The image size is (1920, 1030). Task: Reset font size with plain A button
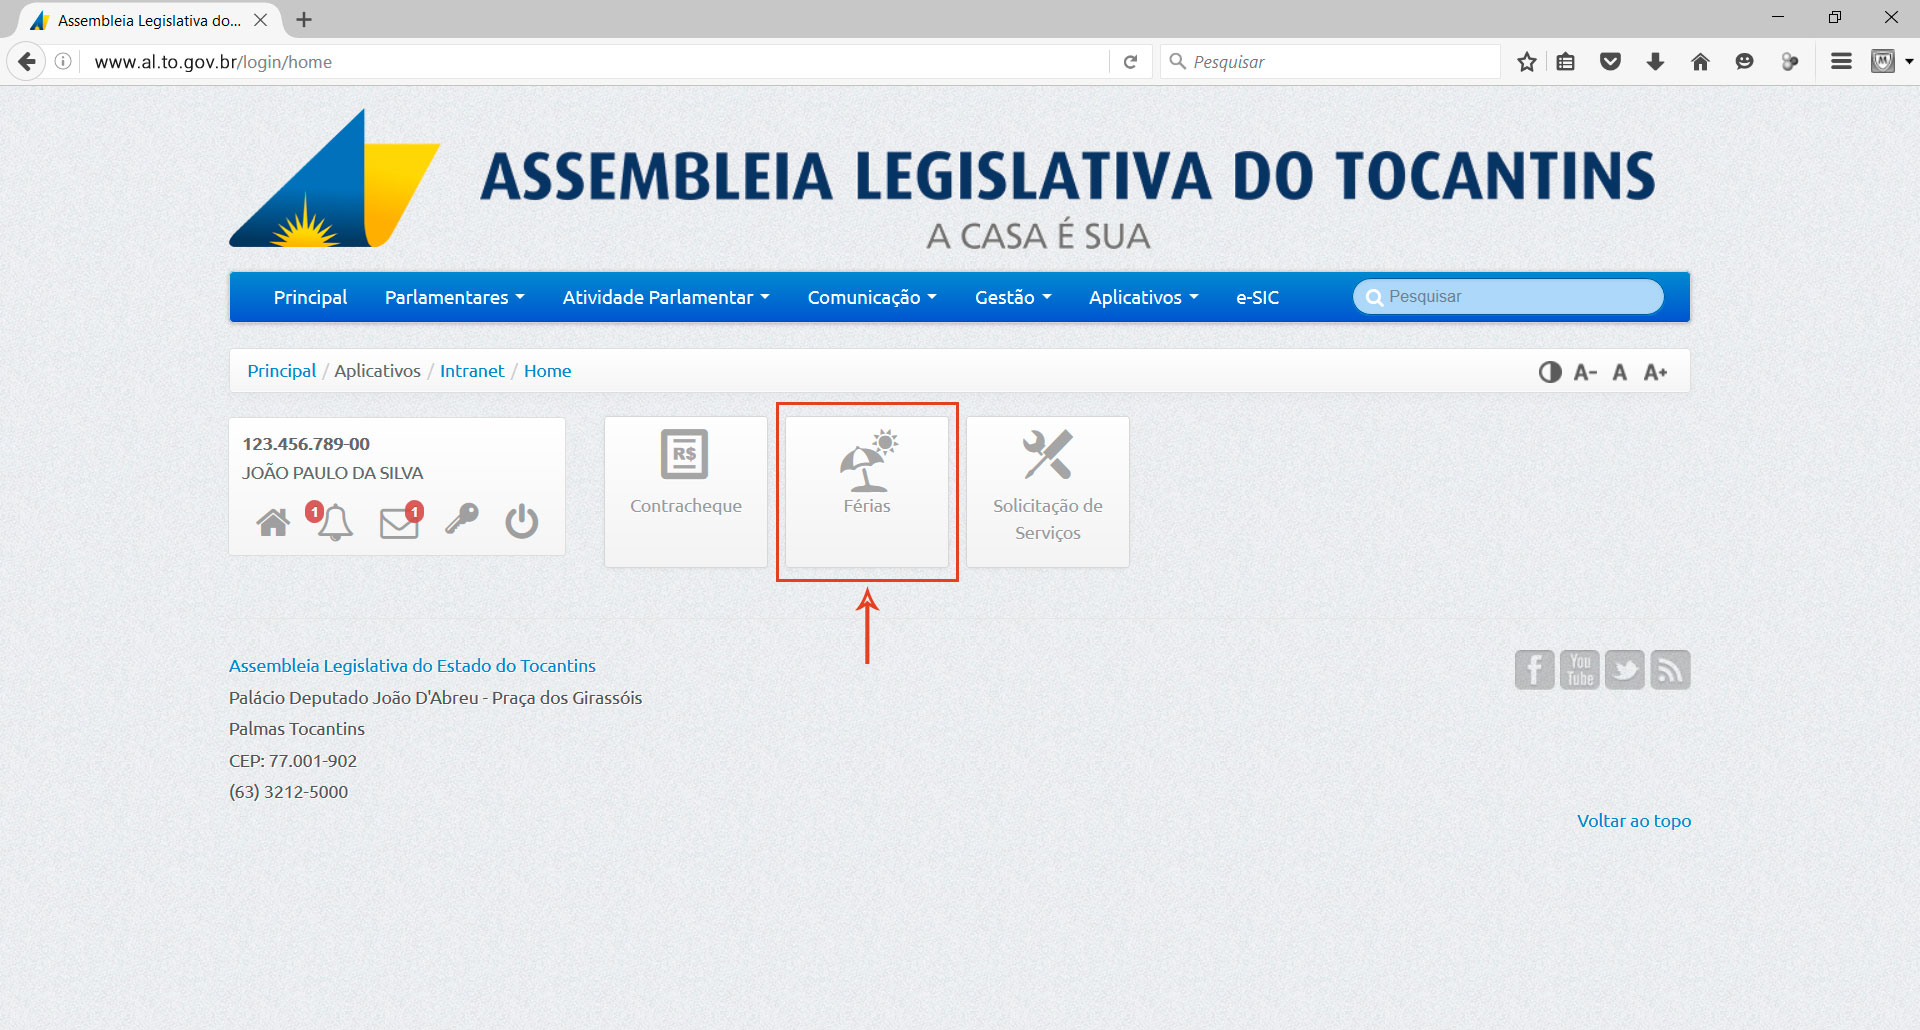pyautogui.click(x=1620, y=372)
